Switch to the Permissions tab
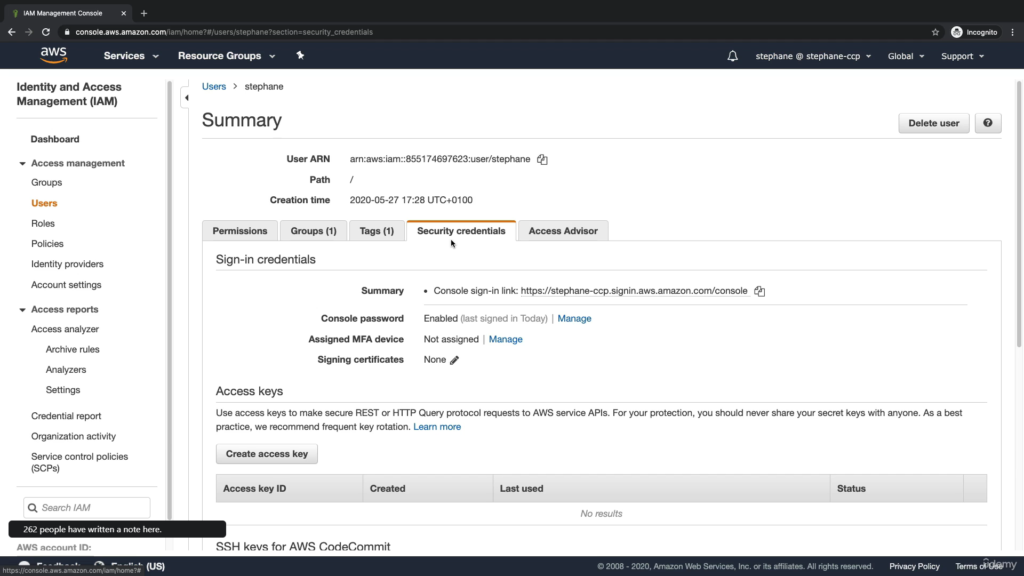This screenshot has height=576, width=1024. (240, 231)
